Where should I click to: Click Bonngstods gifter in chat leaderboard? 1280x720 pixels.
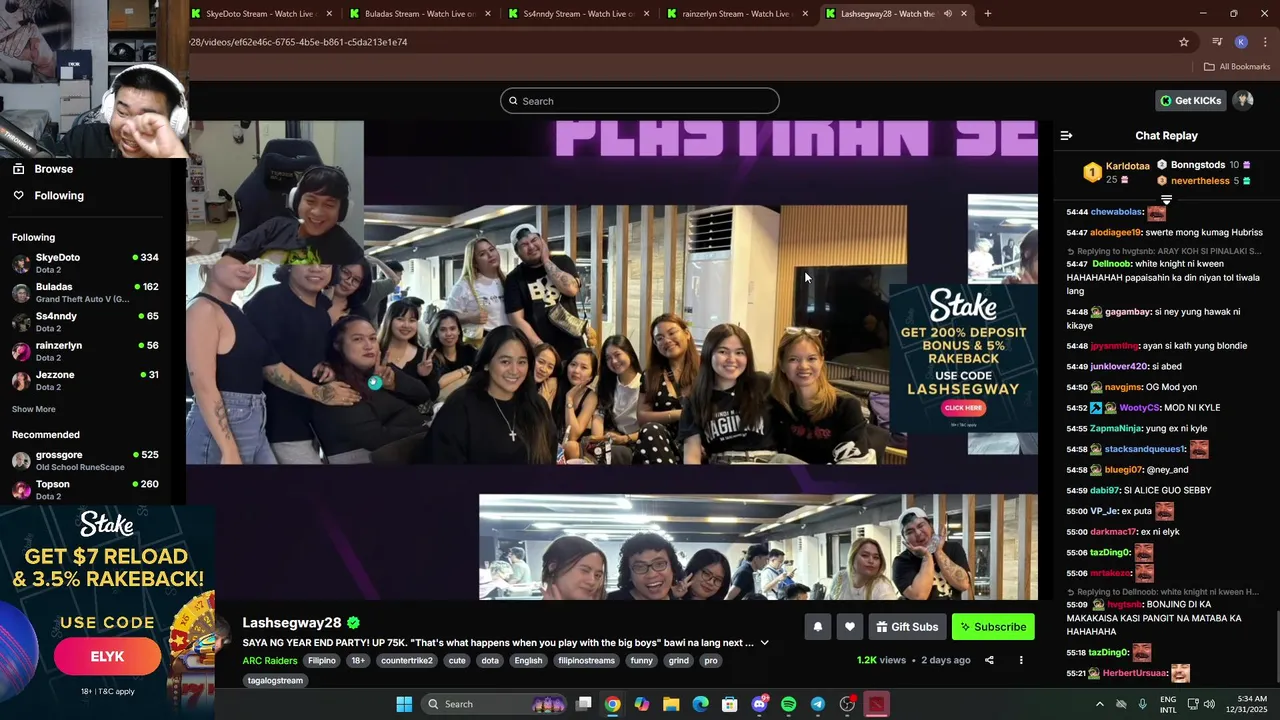pos(1198,165)
